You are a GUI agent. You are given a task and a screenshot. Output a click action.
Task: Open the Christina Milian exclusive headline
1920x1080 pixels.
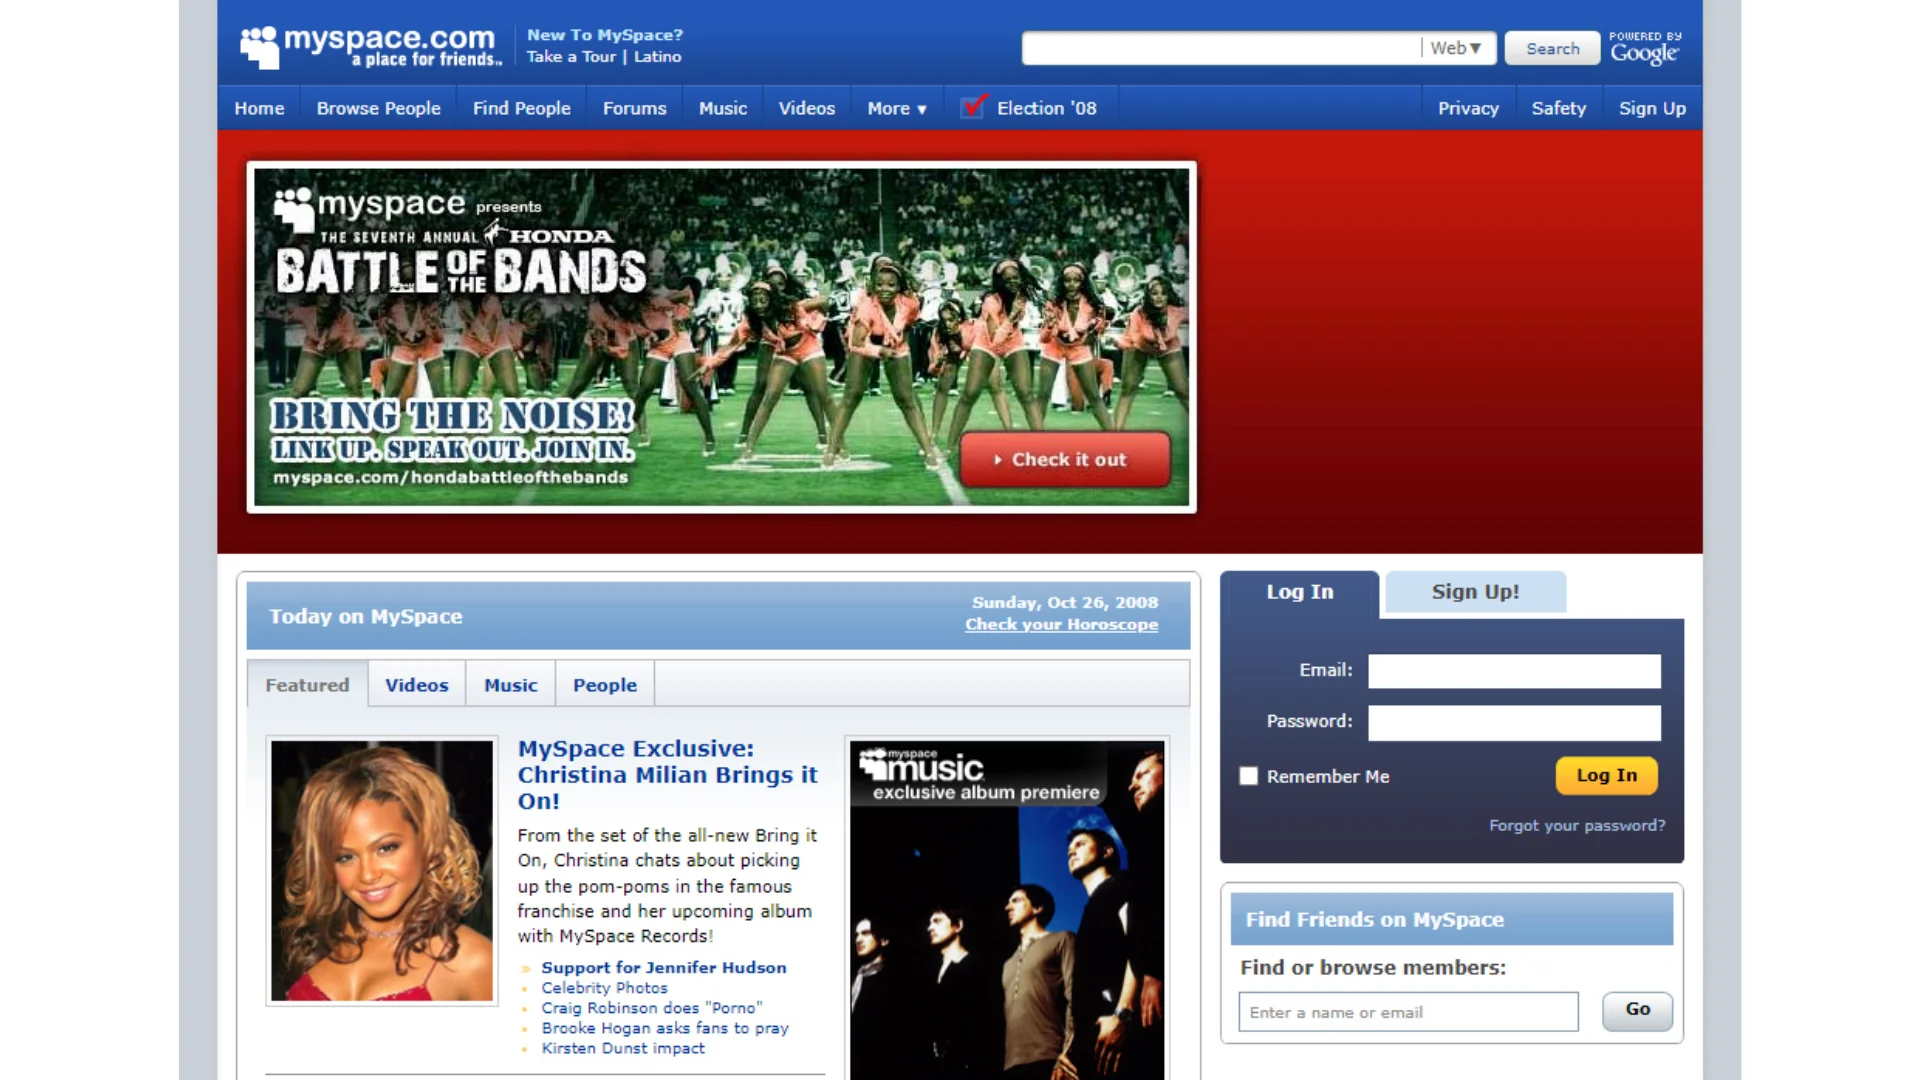tap(667, 774)
